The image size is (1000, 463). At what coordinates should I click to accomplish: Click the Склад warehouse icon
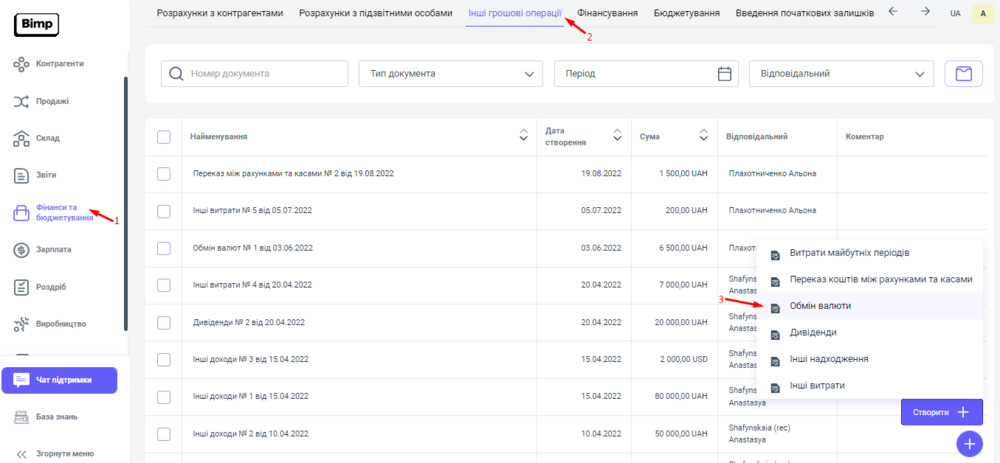click(21, 138)
